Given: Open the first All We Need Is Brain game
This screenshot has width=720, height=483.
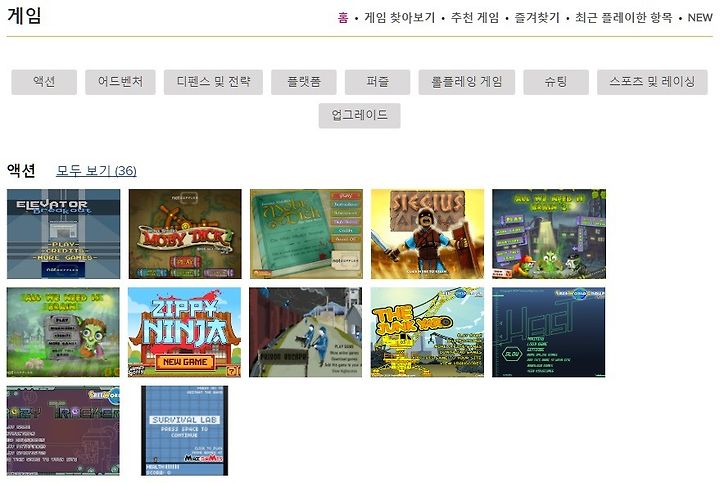Looking at the screenshot, I should pyautogui.click(x=63, y=332).
